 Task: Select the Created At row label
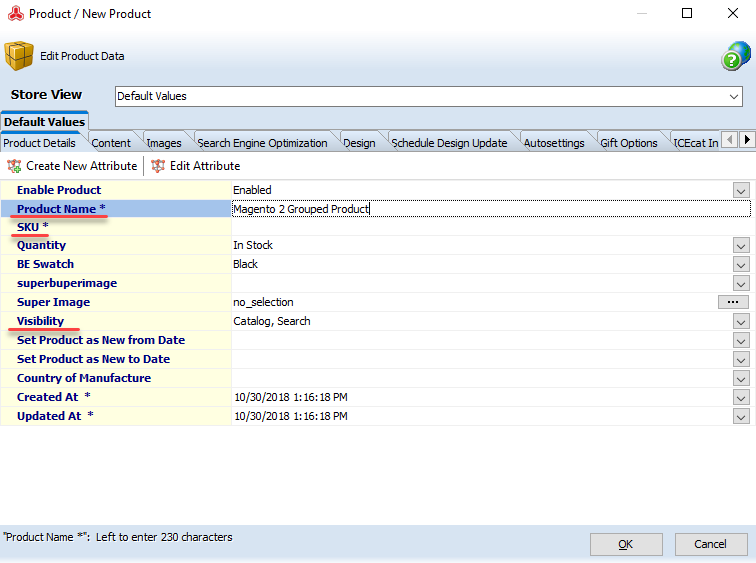coord(54,397)
